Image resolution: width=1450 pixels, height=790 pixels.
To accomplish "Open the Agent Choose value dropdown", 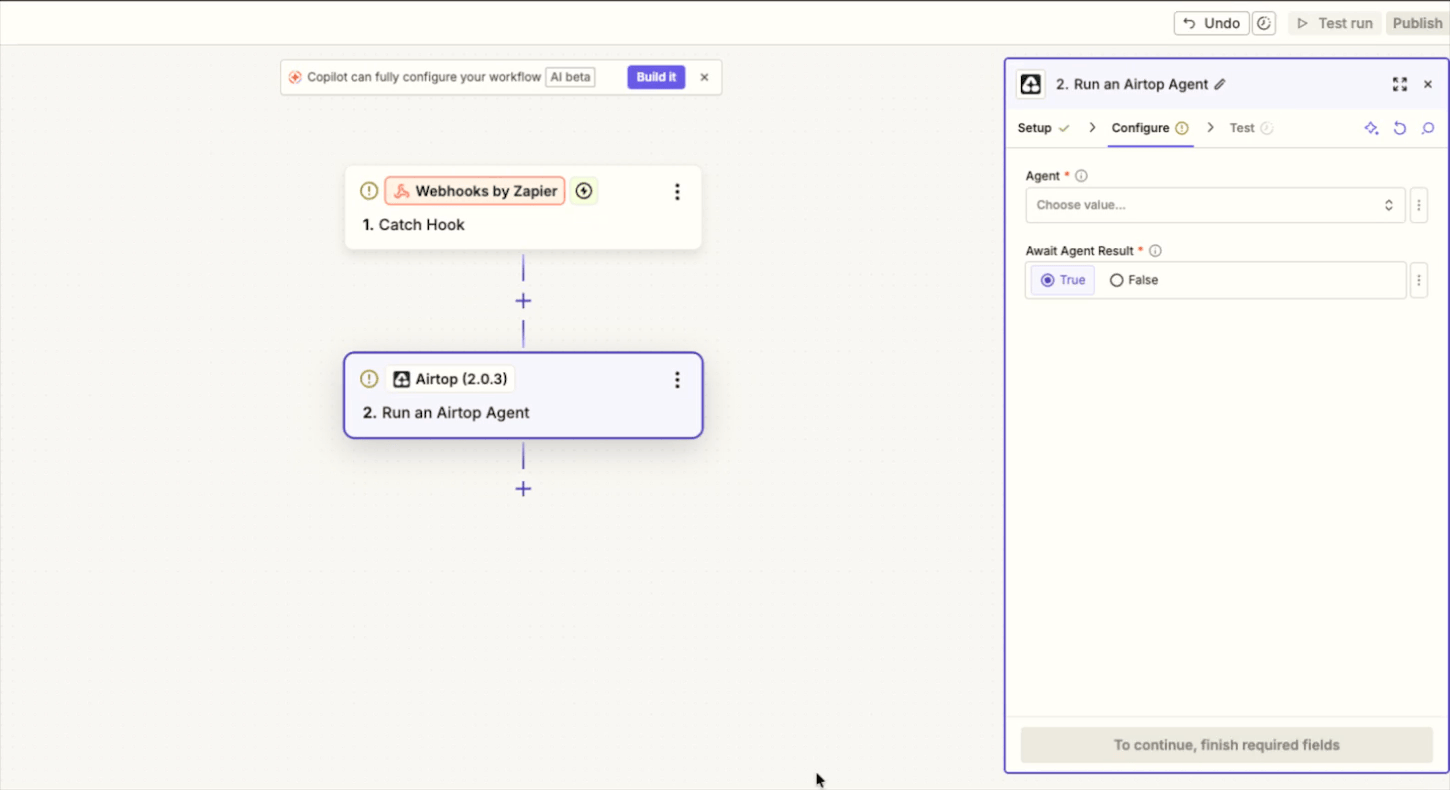I will pyautogui.click(x=1215, y=205).
